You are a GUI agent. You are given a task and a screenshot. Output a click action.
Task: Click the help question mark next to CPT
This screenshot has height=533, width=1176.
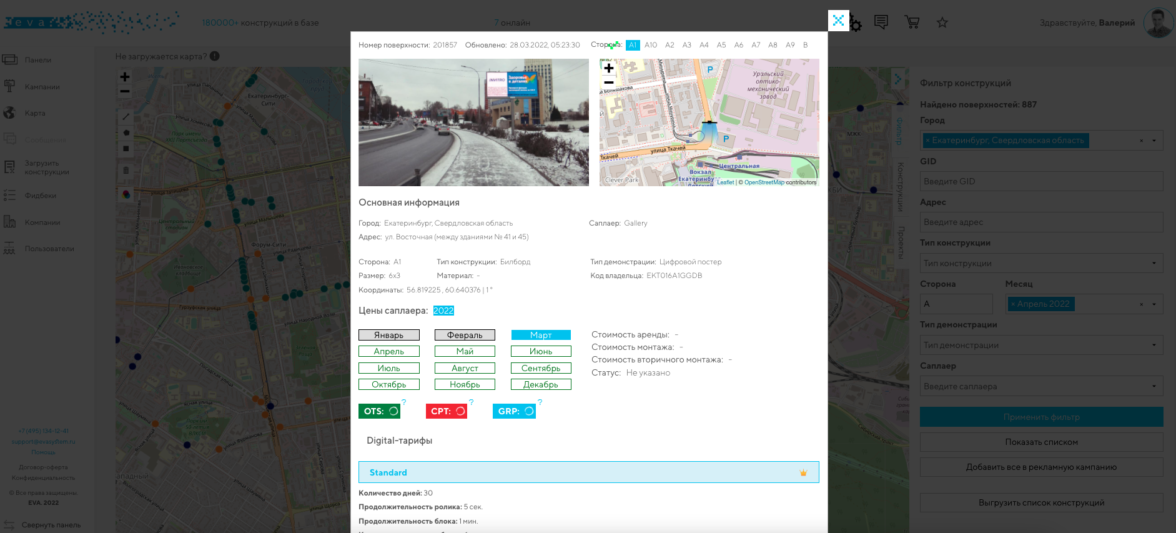[x=471, y=403]
